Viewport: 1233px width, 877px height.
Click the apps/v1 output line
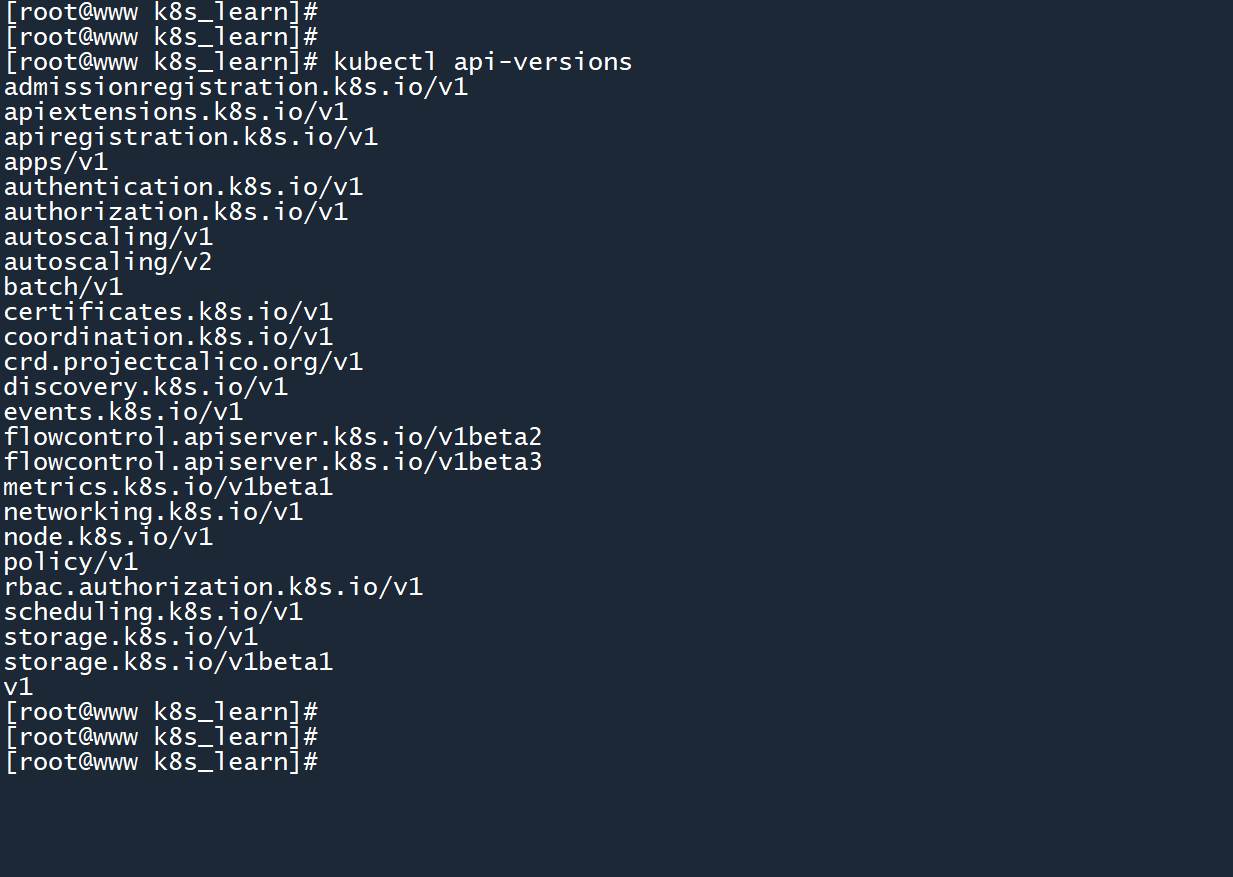click(56, 162)
